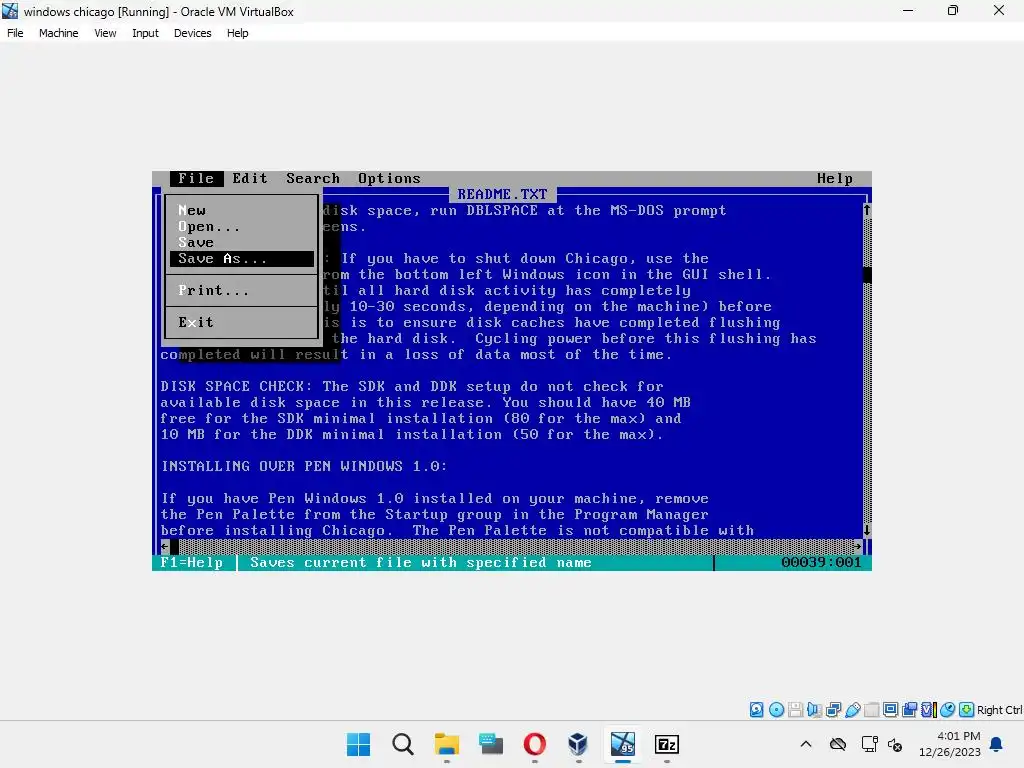The height and width of the screenshot is (768, 1024).
Task: Click the optical disk indicator icon
Action: [776, 710]
